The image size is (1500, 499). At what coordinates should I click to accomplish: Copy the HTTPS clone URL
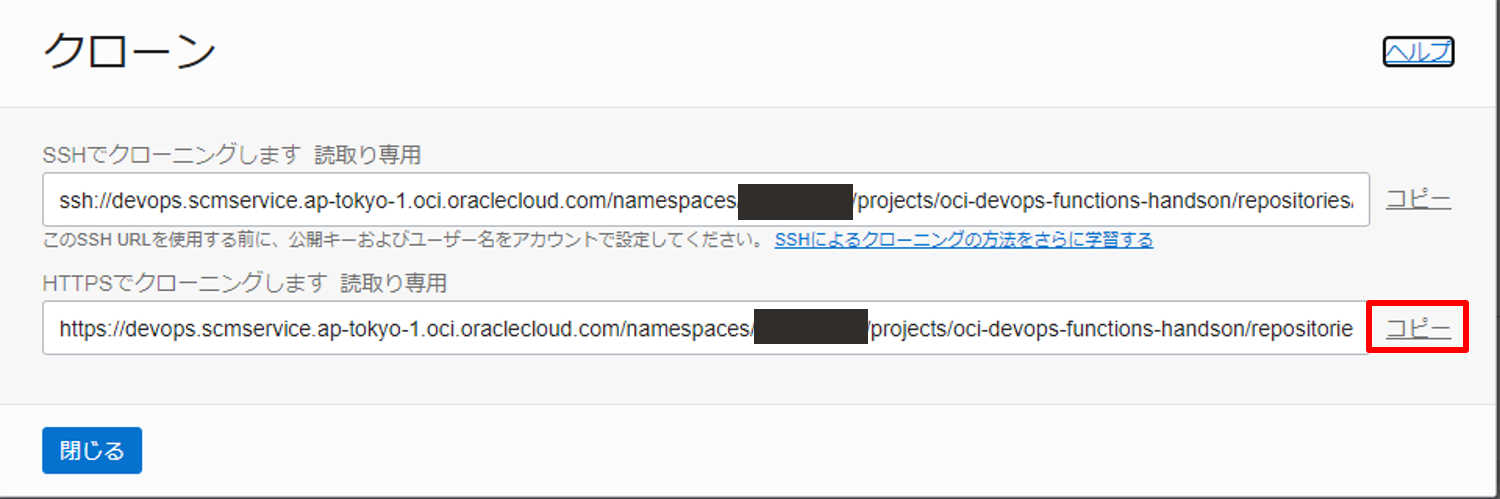[x=1417, y=328]
